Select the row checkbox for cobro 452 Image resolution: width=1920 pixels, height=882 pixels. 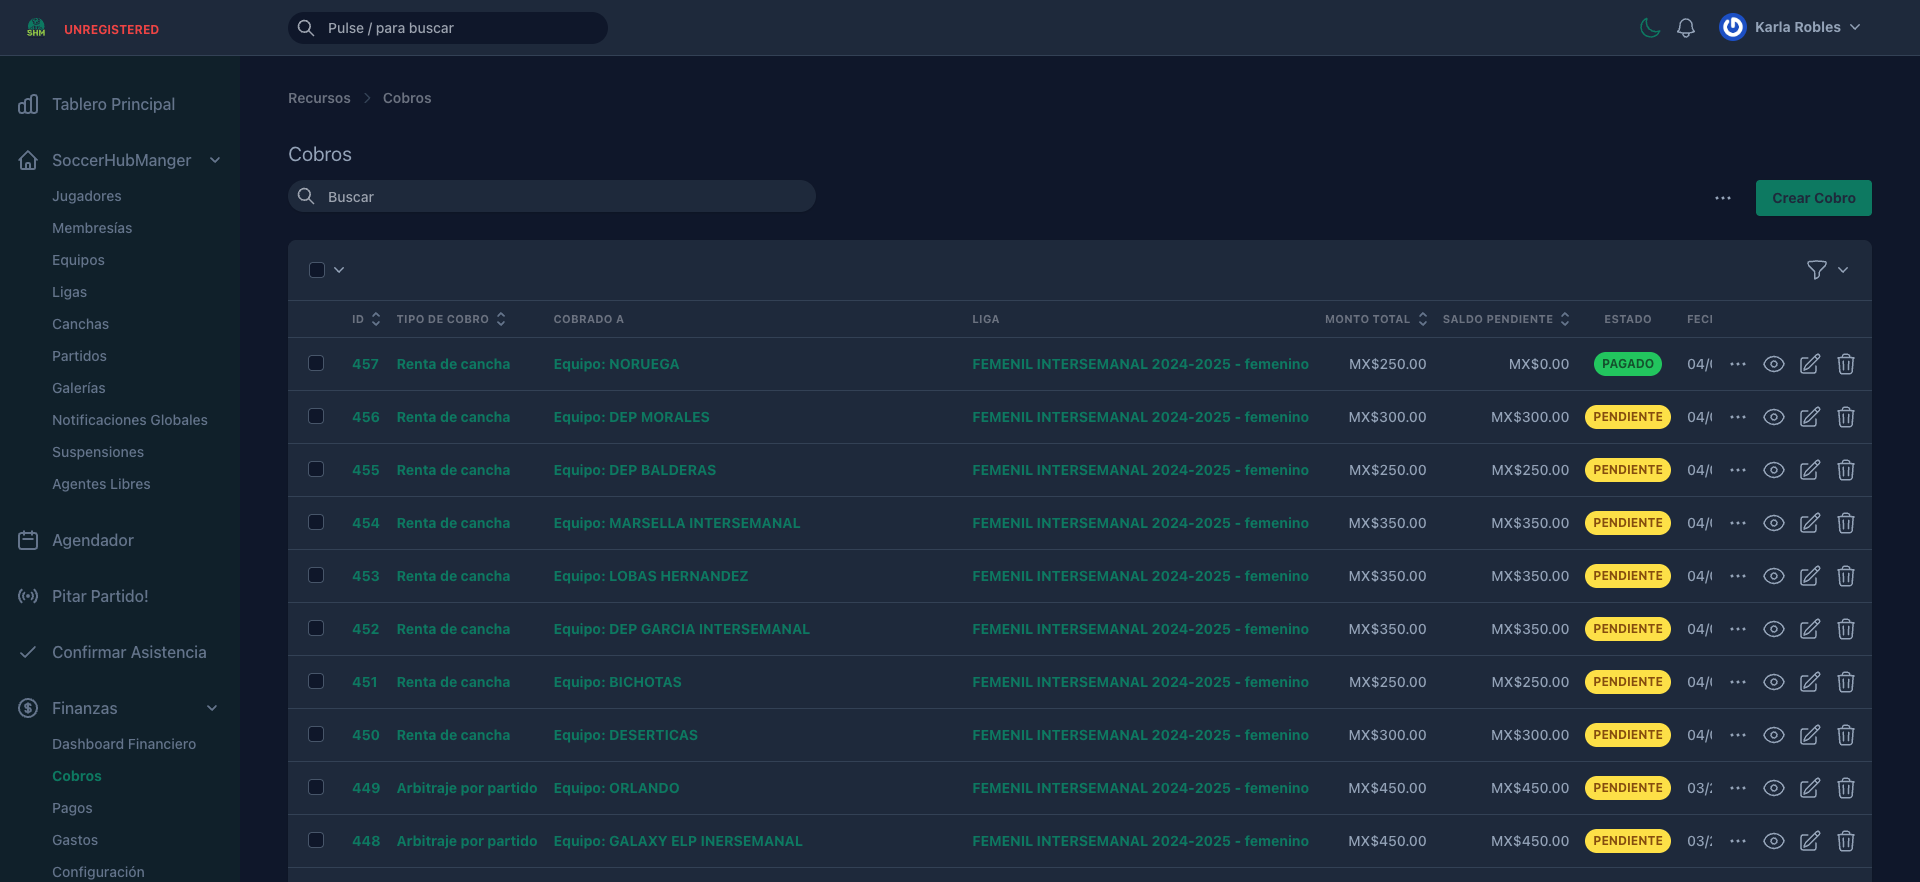[316, 629]
